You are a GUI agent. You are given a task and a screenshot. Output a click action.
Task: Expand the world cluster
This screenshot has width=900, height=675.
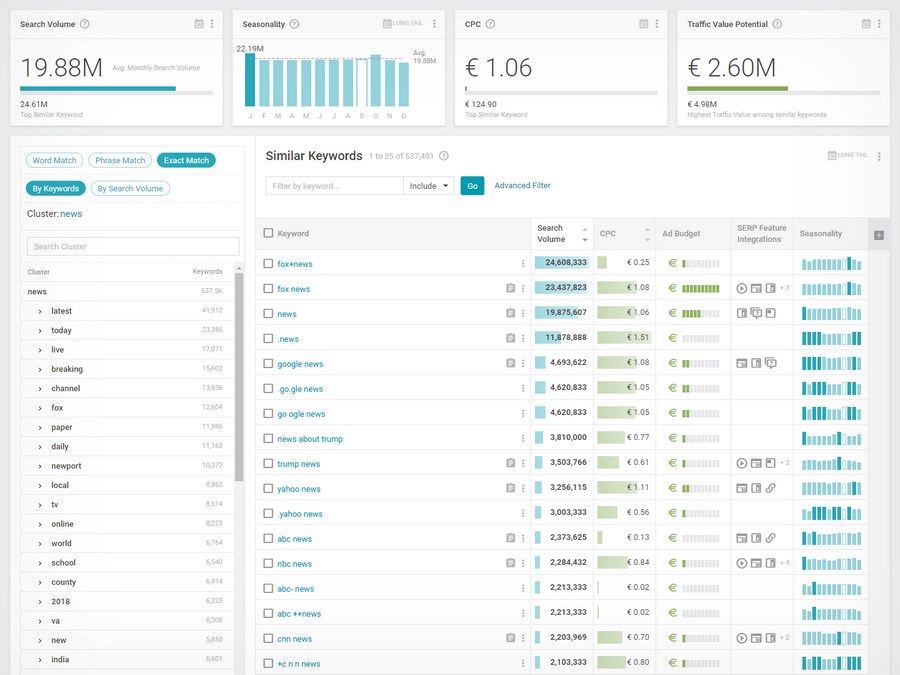click(x=40, y=544)
